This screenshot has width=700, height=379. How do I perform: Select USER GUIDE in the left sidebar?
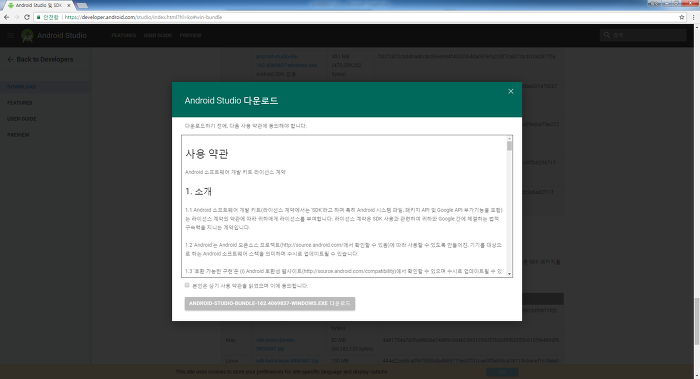click(x=21, y=119)
